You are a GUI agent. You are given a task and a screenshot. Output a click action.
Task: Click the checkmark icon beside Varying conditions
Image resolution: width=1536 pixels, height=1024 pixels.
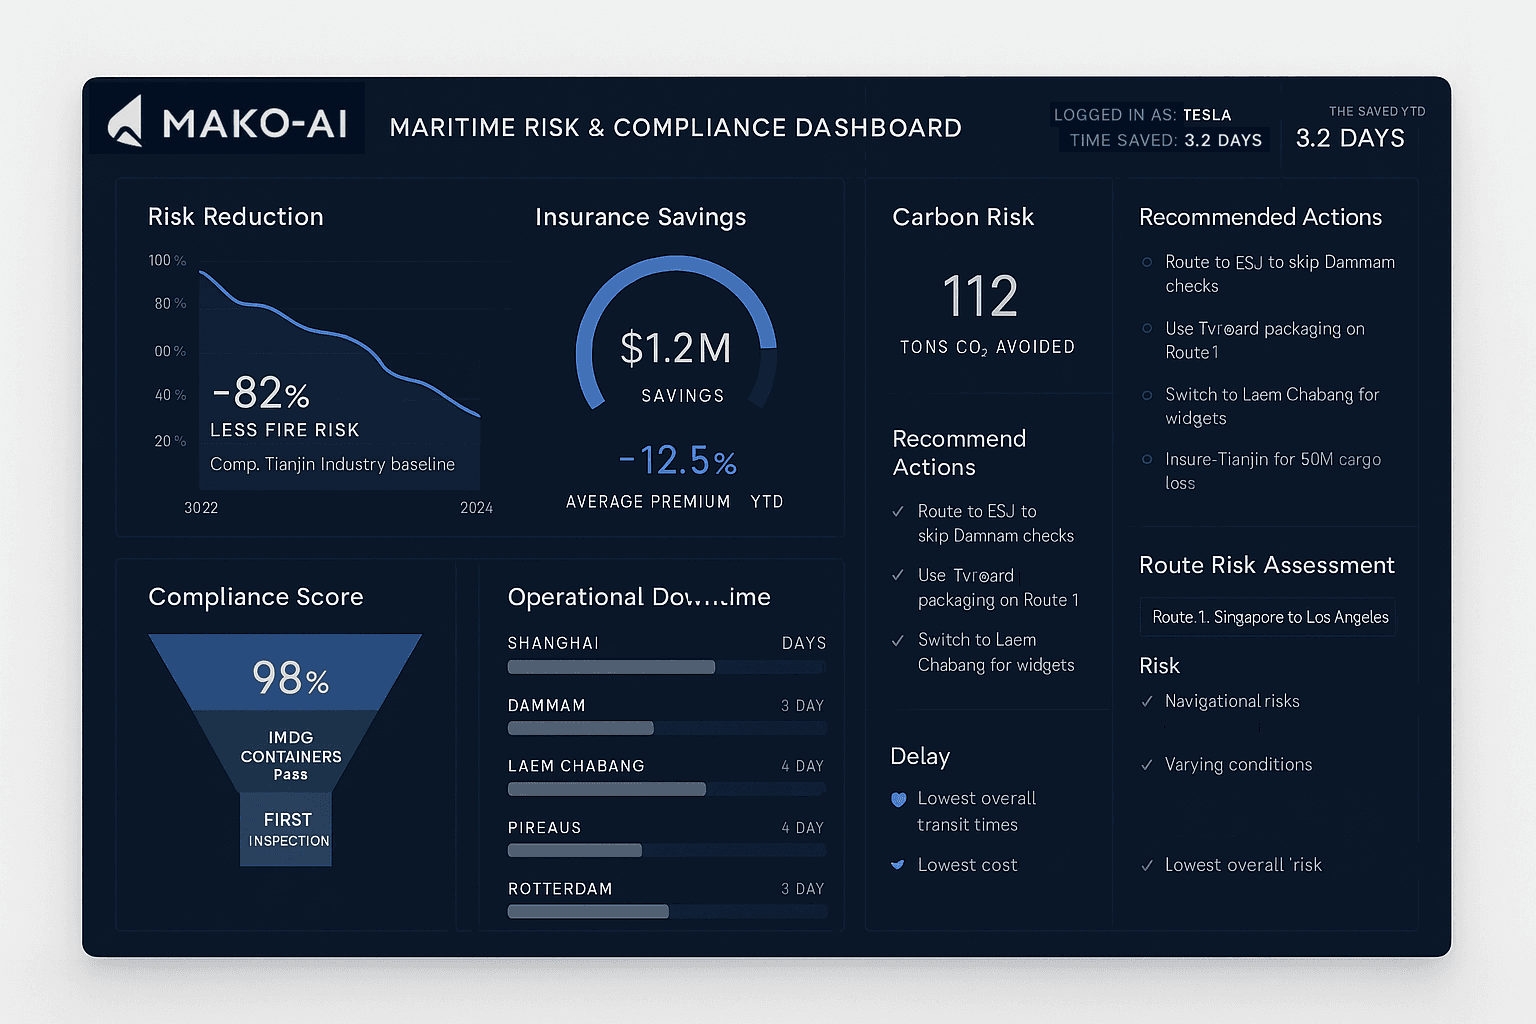(x=1147, y=765)
